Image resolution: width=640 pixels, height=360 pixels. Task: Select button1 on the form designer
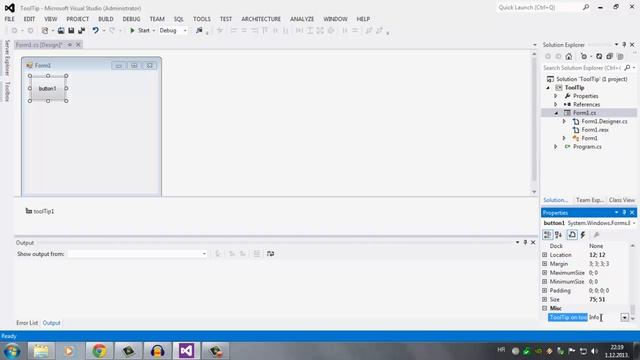tap(48, 88)
